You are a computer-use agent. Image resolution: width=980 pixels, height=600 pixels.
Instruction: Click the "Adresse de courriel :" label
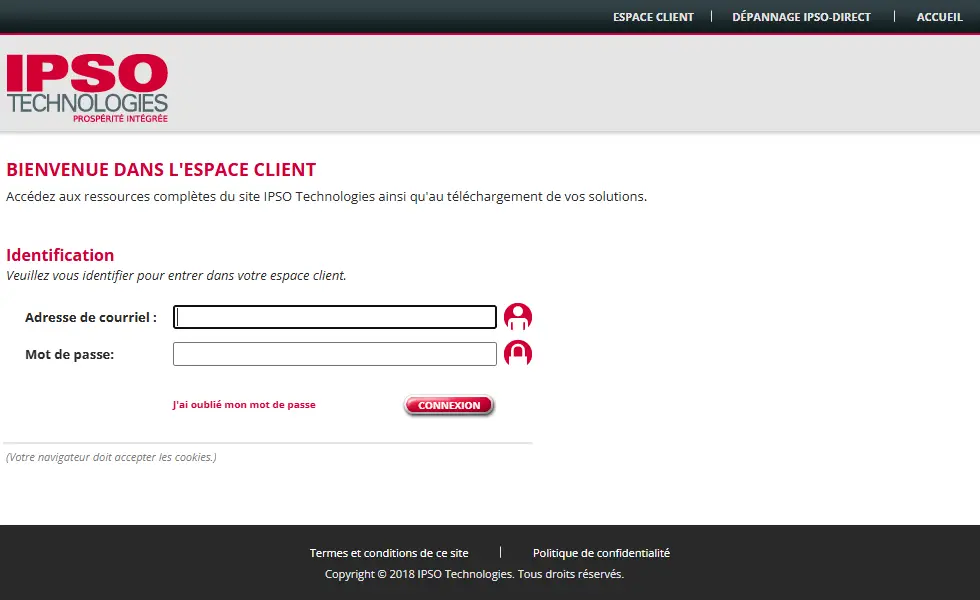(x=91, y=318)
